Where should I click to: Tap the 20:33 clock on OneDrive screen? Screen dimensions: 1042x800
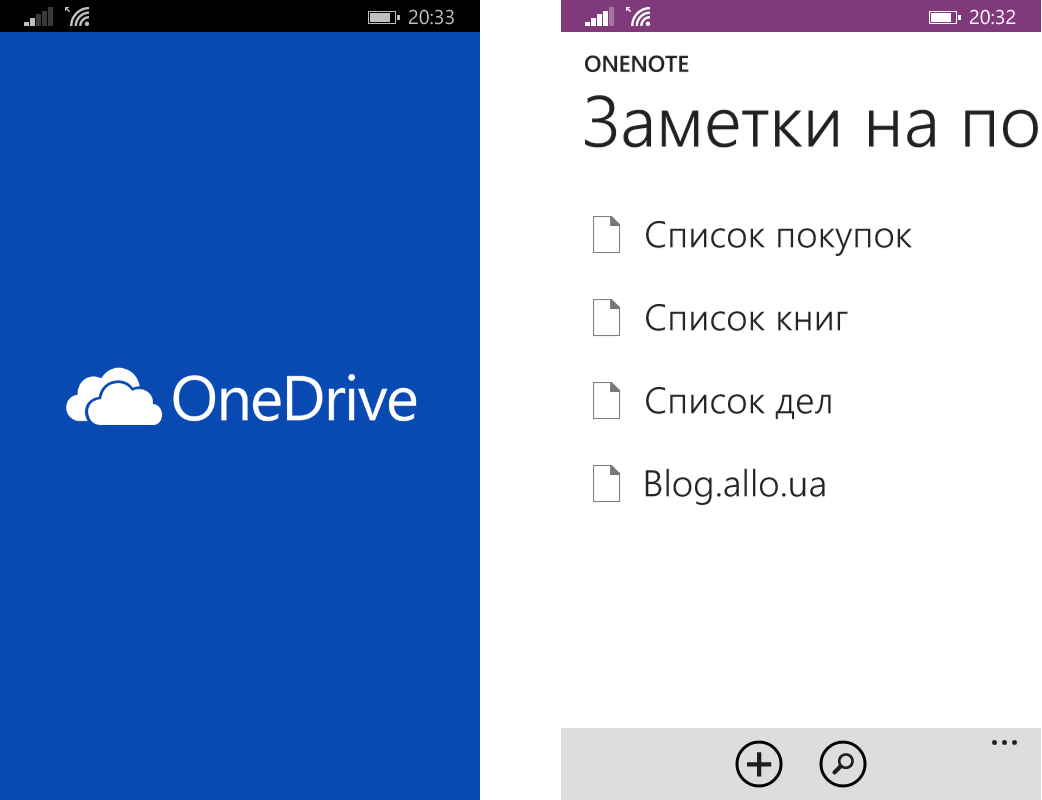point(431,17)
